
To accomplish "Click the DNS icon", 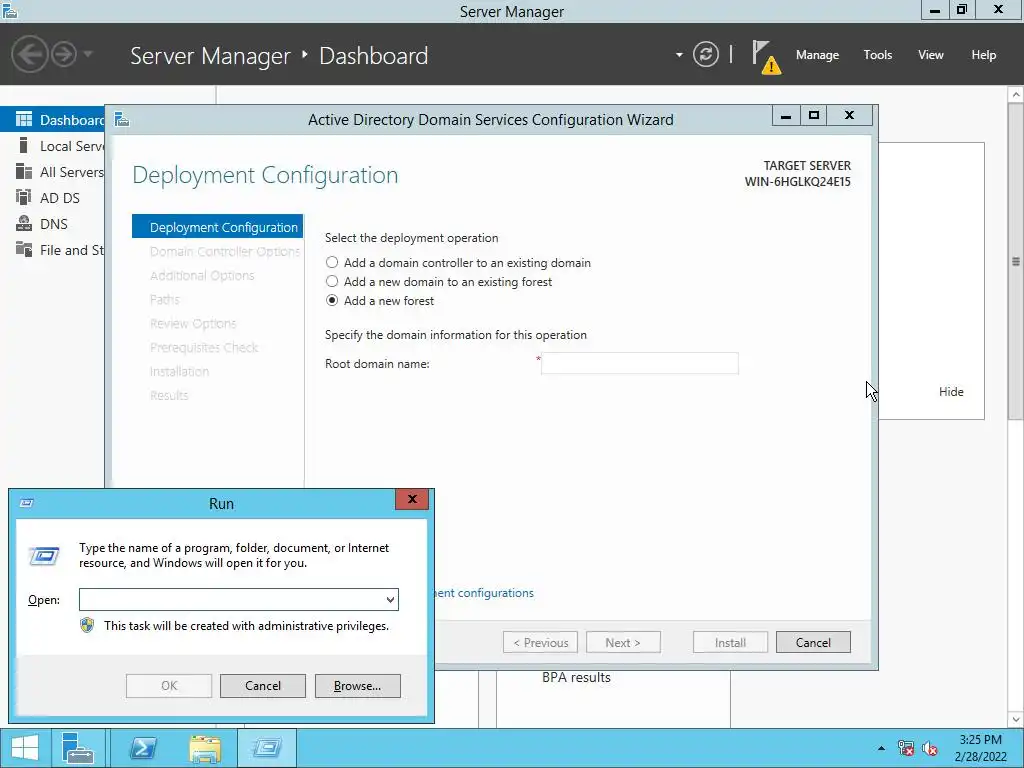I will (24, 223).
